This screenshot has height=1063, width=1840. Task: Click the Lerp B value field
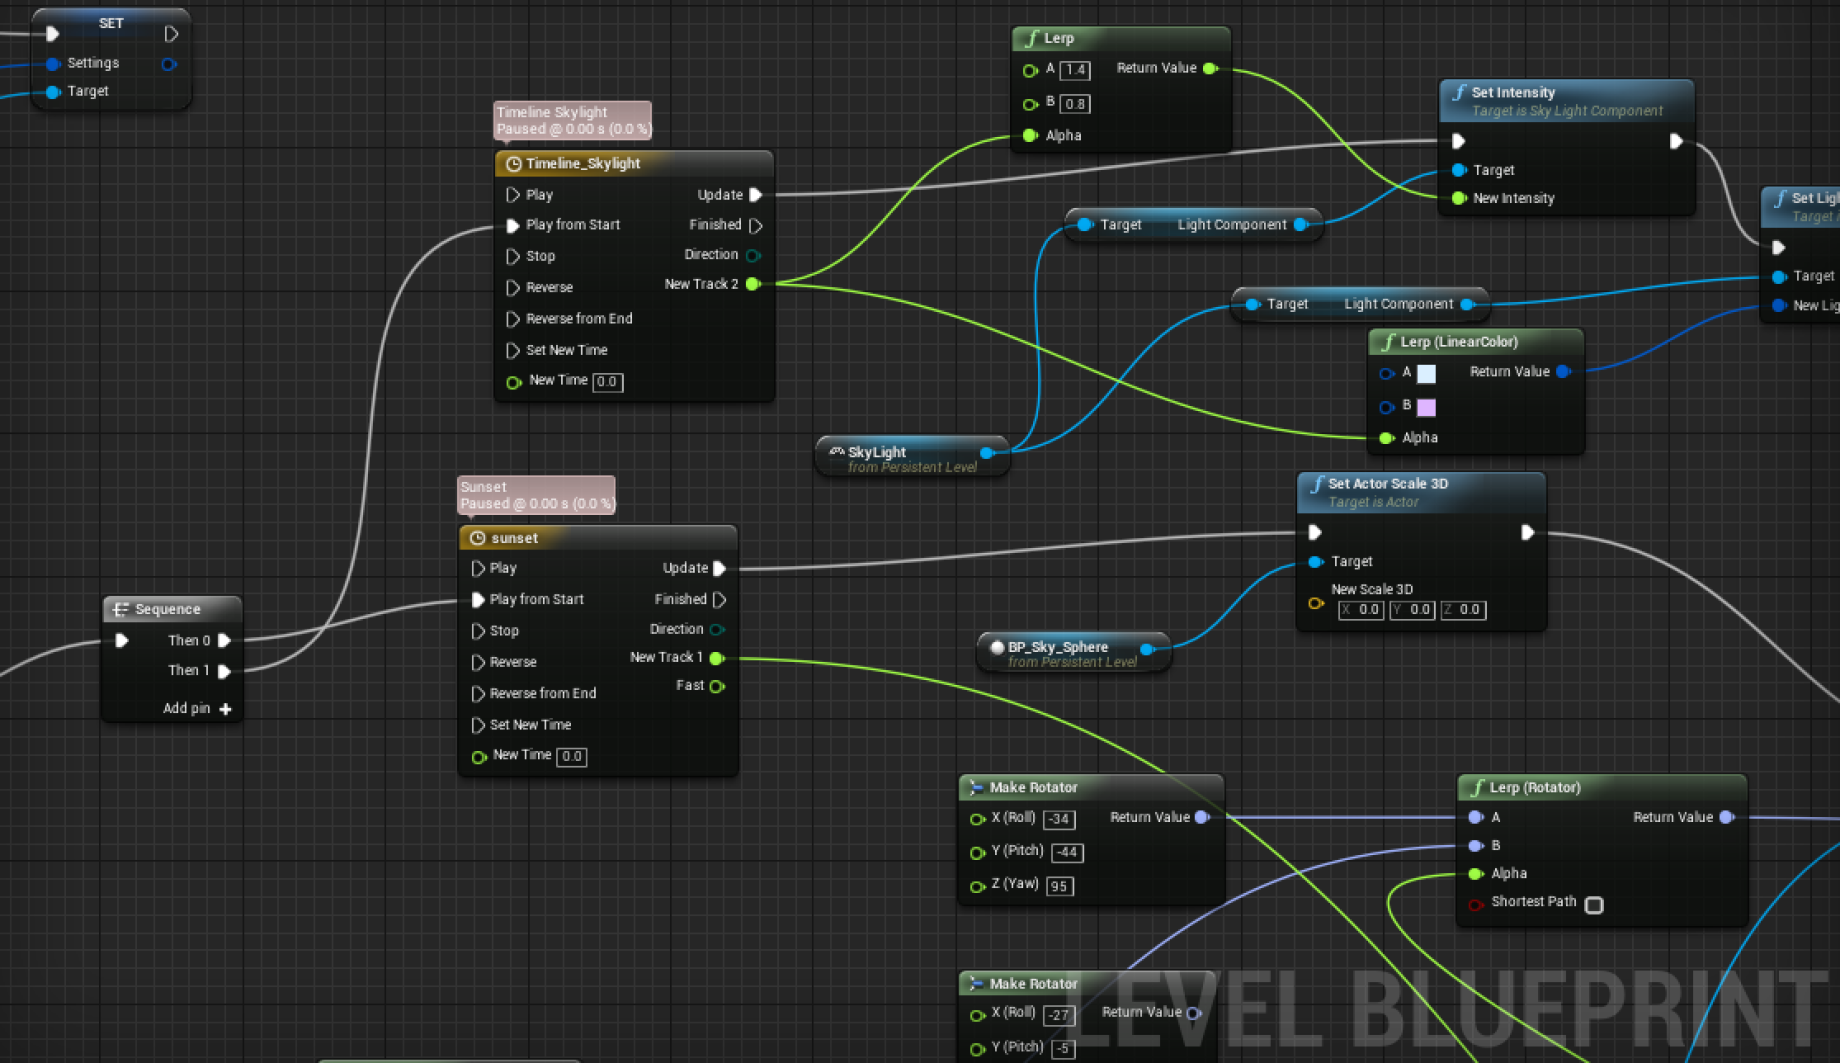pos(1075,104)
